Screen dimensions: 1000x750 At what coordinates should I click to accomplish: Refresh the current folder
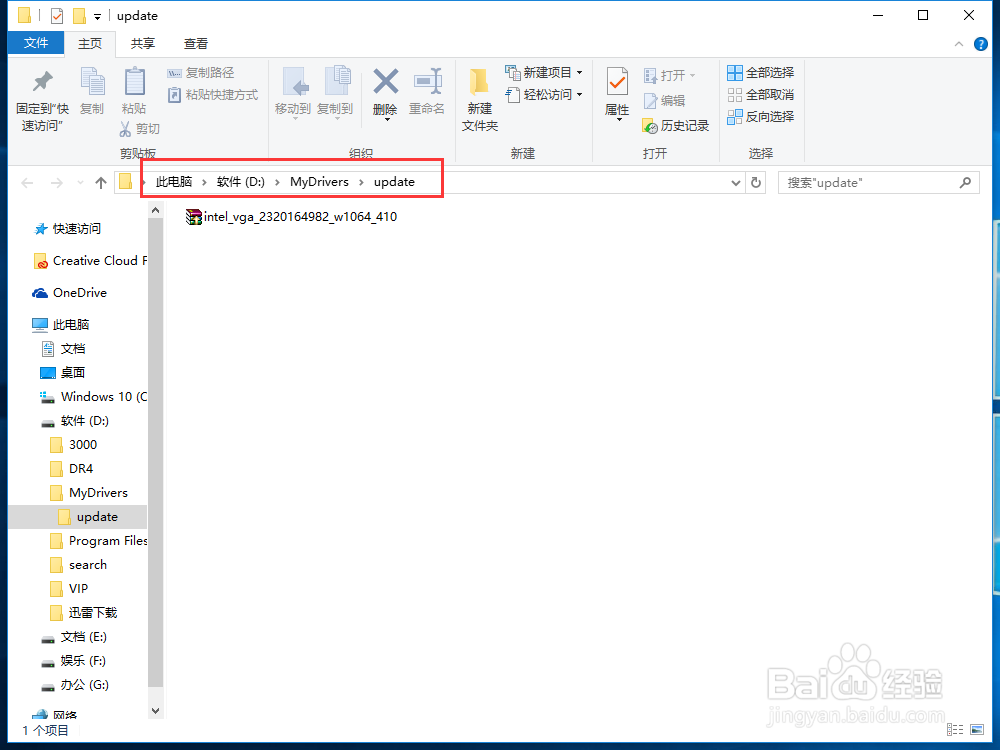[756, 183]
